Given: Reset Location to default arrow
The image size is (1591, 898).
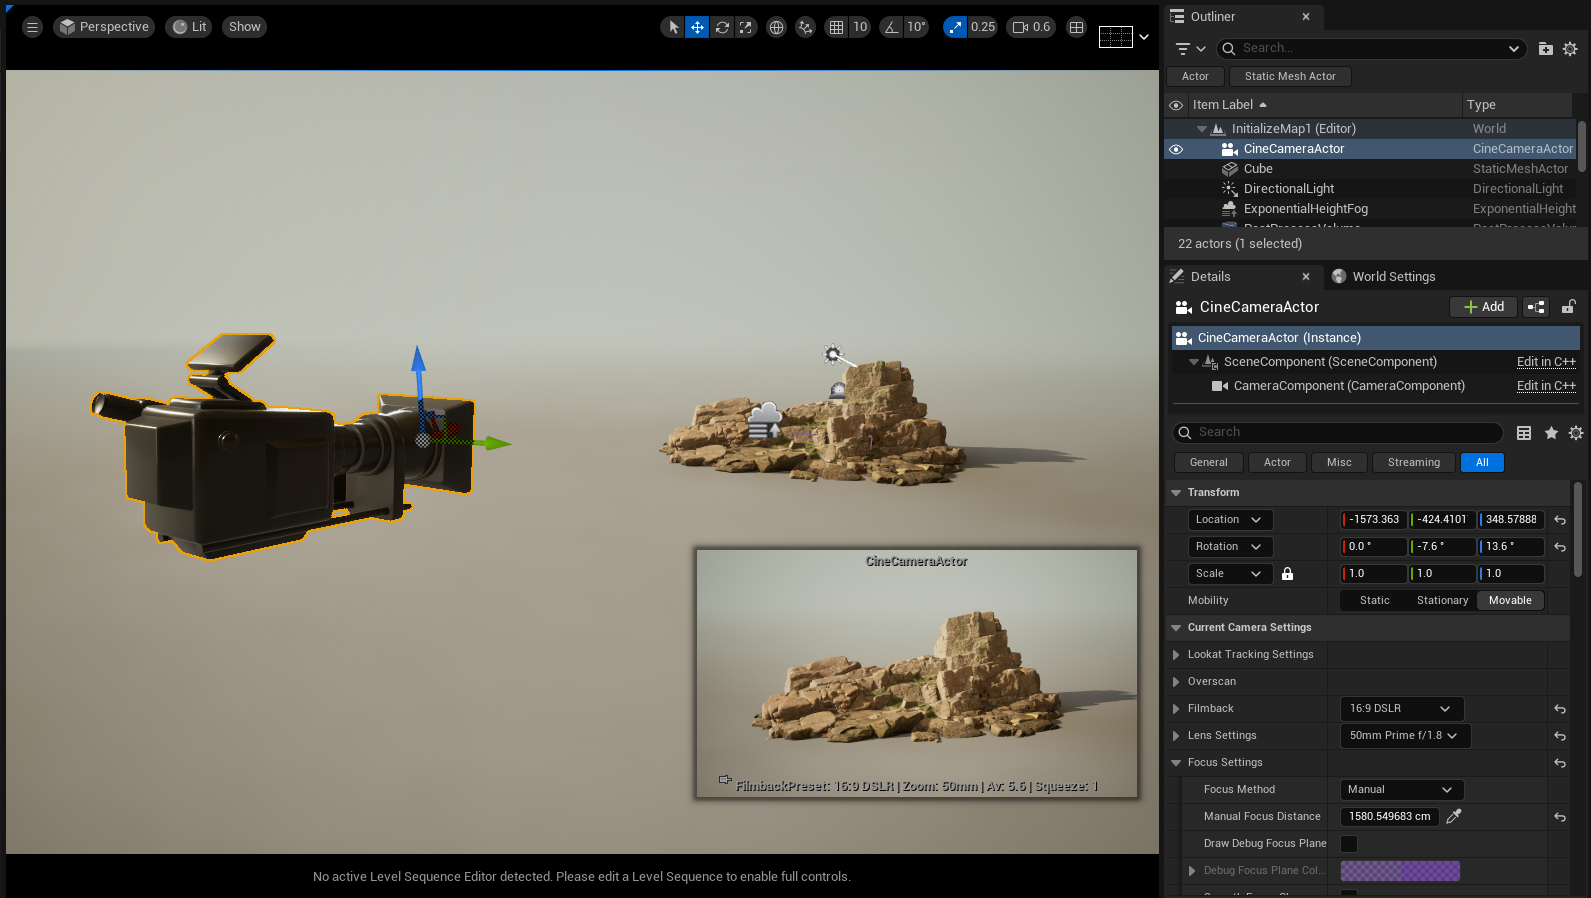Looking at the screenshot, I should click(x=1559, y=520).
